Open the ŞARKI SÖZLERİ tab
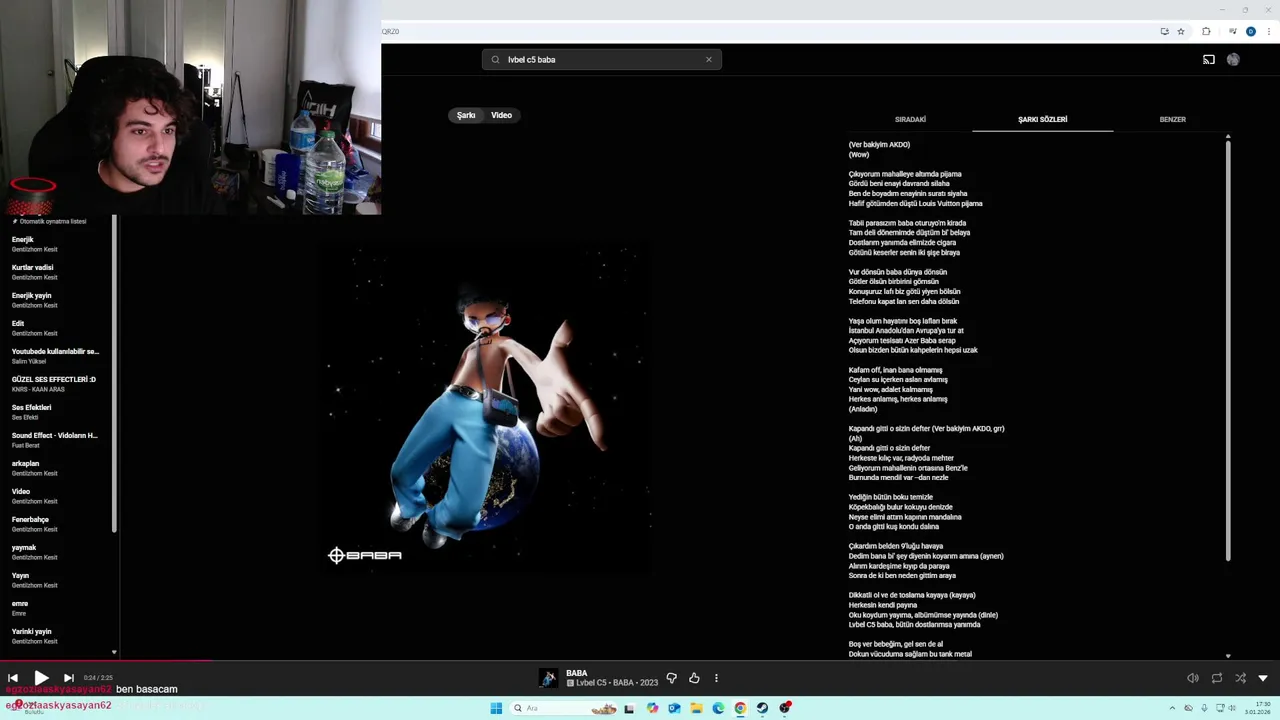 [x=1042, y=119]
